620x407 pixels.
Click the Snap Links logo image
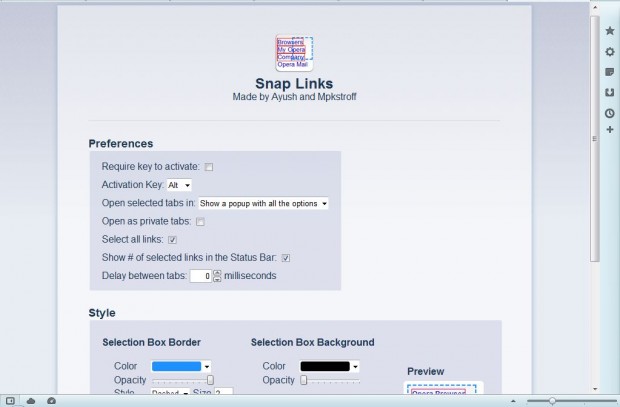(x=294, y=53)
